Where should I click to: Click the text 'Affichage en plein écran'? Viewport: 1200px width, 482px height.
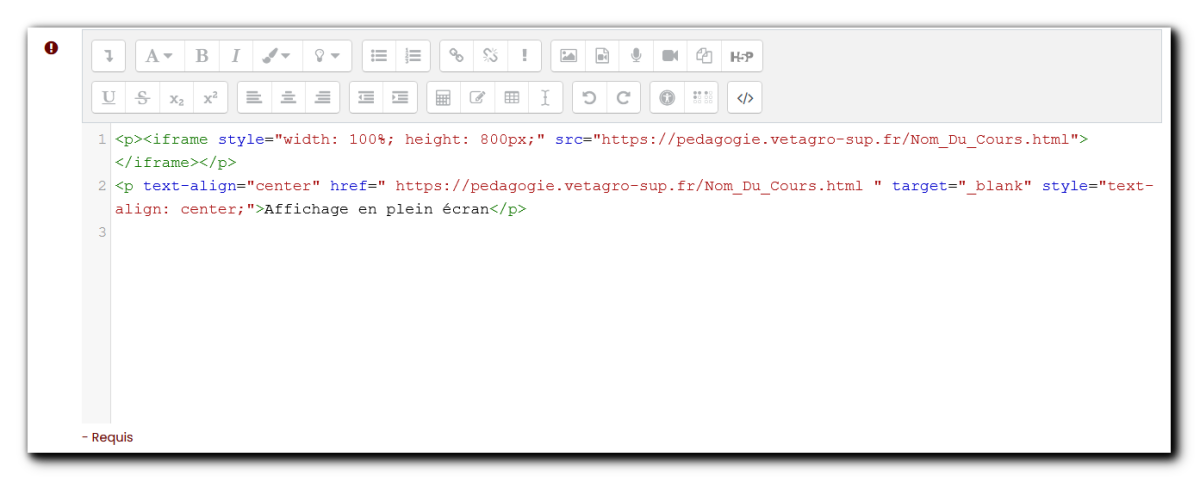tap(377, 209)
